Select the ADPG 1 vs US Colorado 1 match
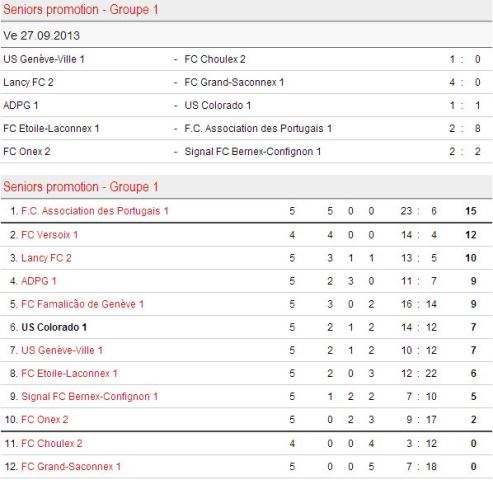This screenshot has height=480, width=493. coord(246,105)
